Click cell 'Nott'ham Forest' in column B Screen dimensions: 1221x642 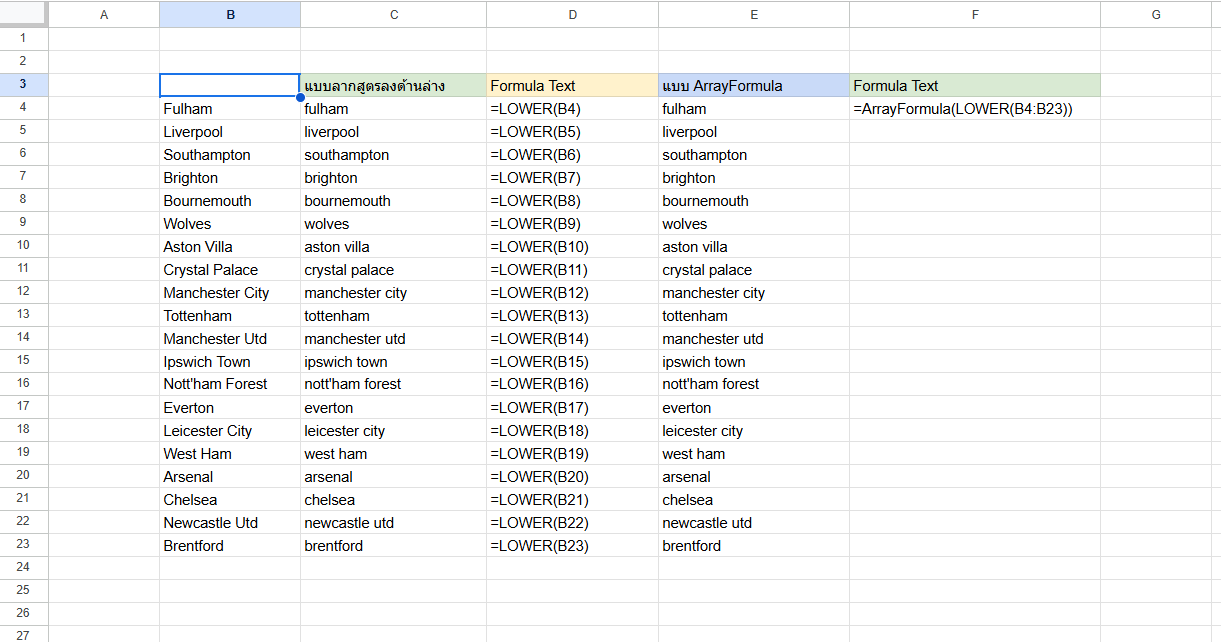tap(230, 383)
